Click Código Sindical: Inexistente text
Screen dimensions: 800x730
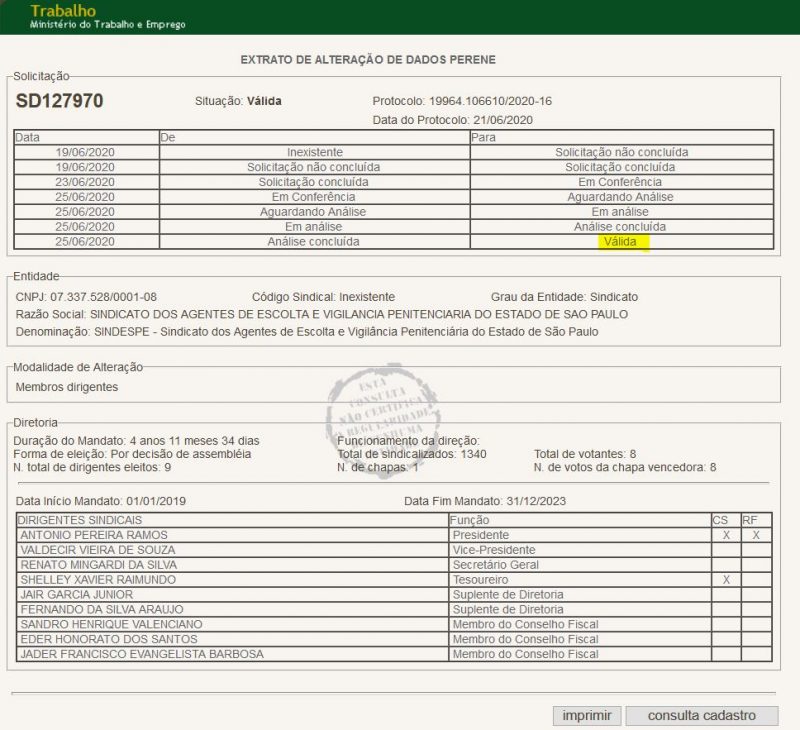323,297
